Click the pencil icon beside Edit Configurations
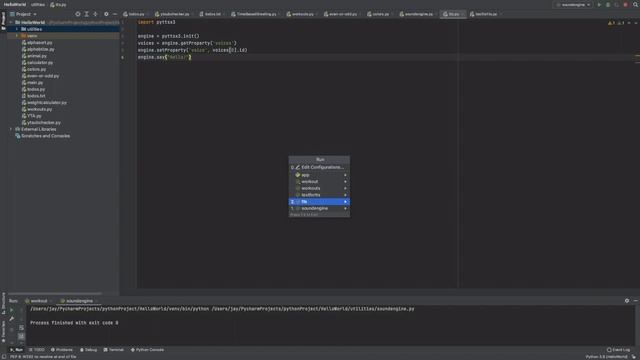The height and width of the screenshot is (360, 640). (298, 167)
